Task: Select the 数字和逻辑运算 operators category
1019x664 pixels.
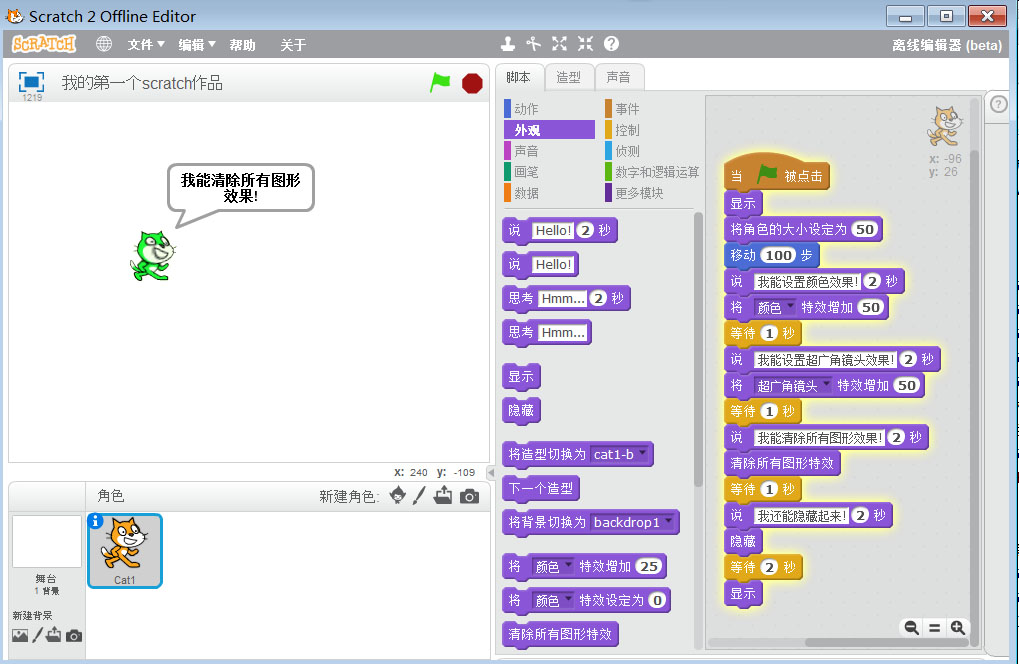Action: pyautogui.click(x=652, y=172)
